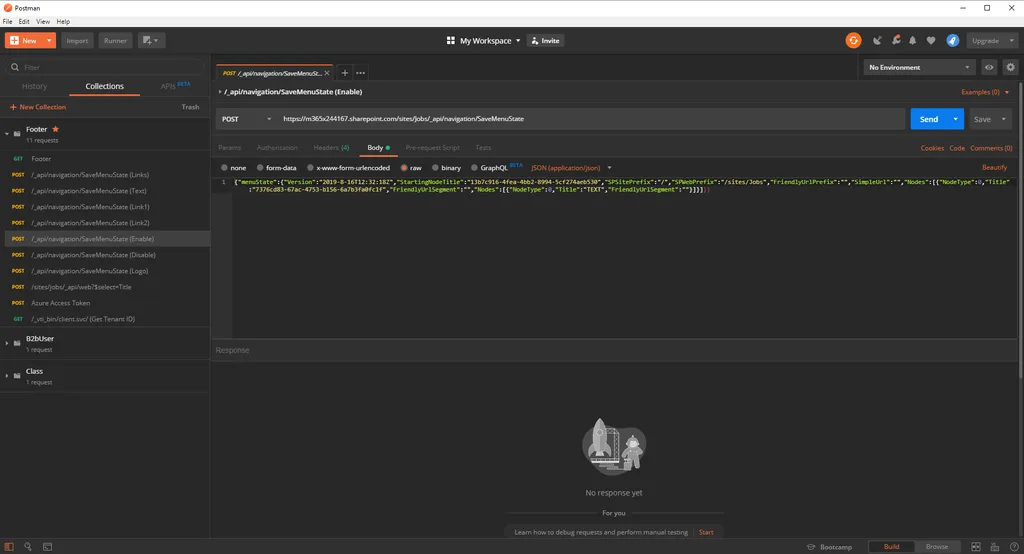1024x554 pixels.
Task: Open the new window icon button
Action: tap(151, 41)
